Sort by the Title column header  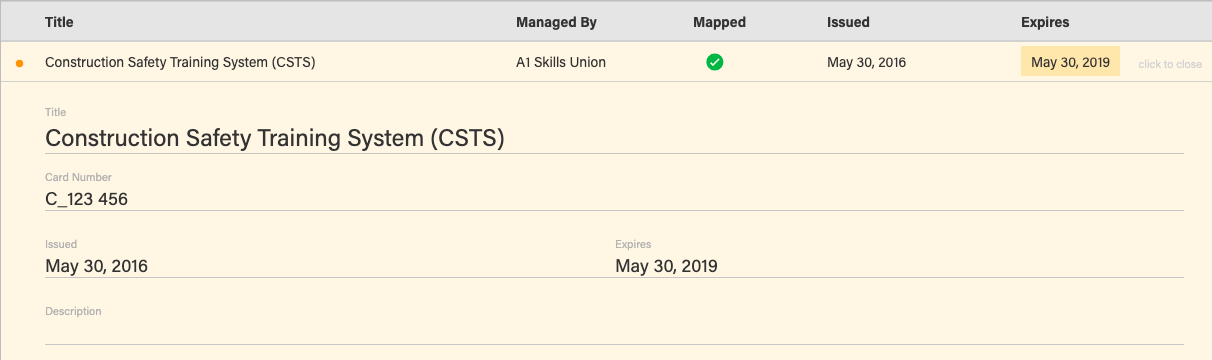click(x=59, y=22)
